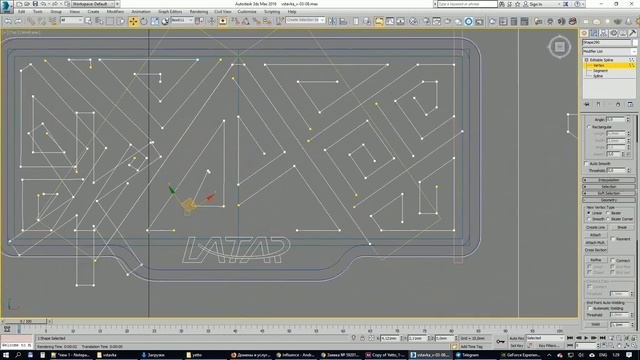Save the file from the quick access toolbar
This screenshot has width=640, height=360.
tap(36, 4)
